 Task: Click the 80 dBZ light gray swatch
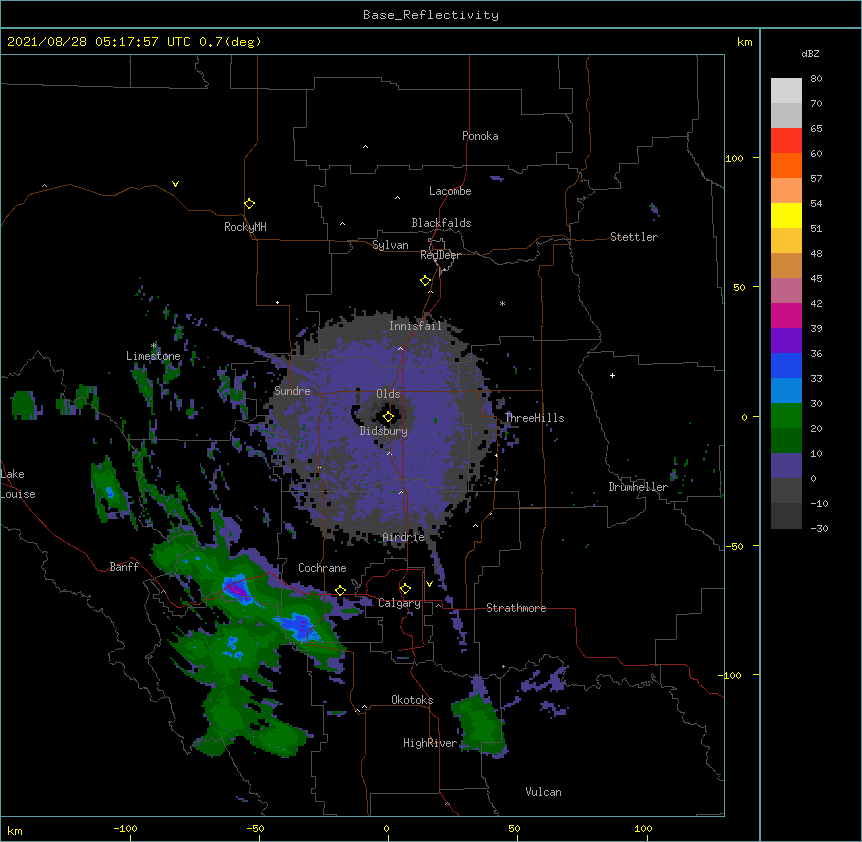coord(786,90)
